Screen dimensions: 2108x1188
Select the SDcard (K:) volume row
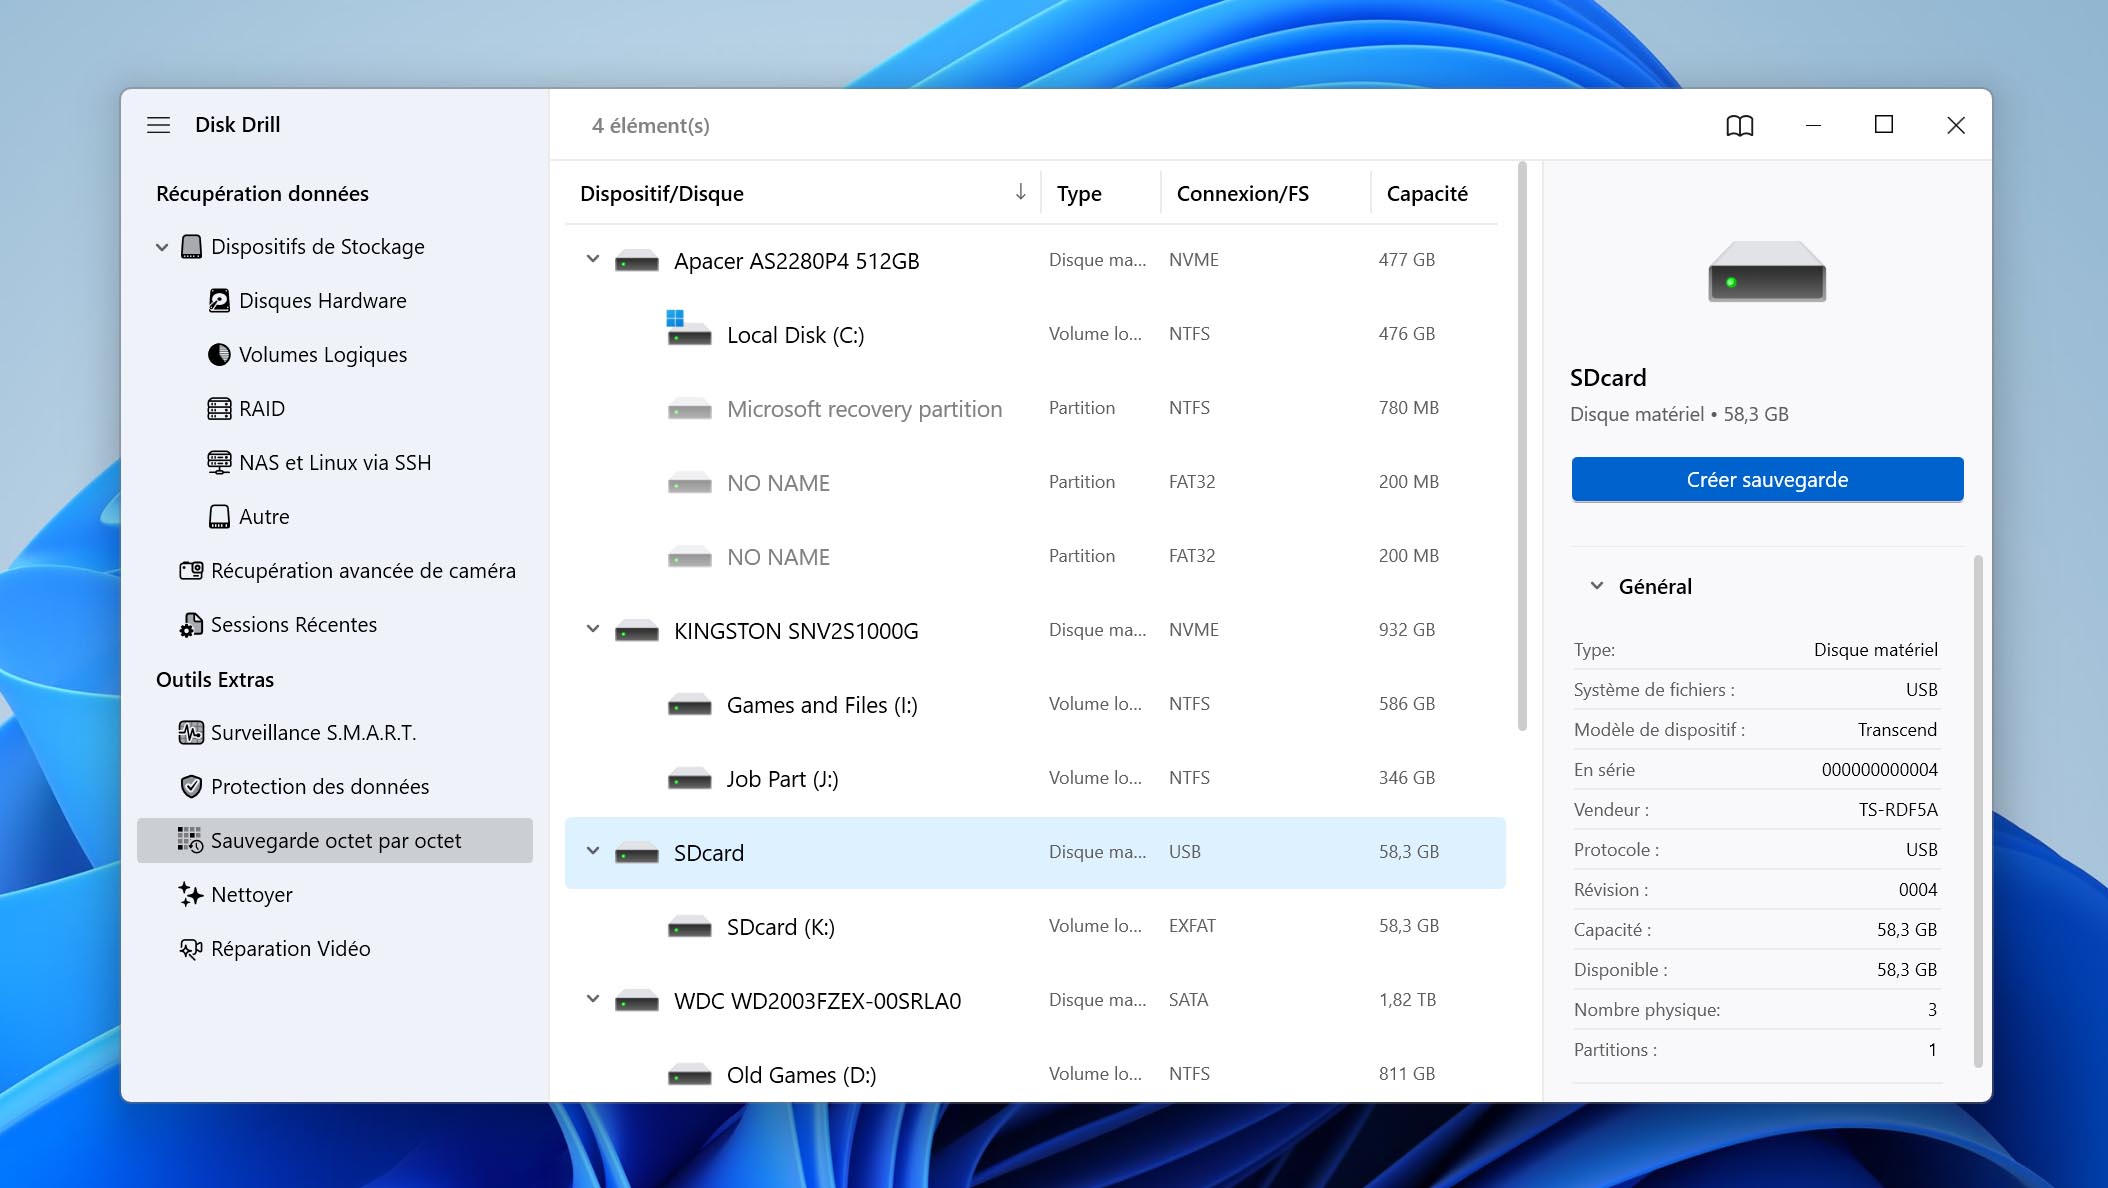[1035, 926]
